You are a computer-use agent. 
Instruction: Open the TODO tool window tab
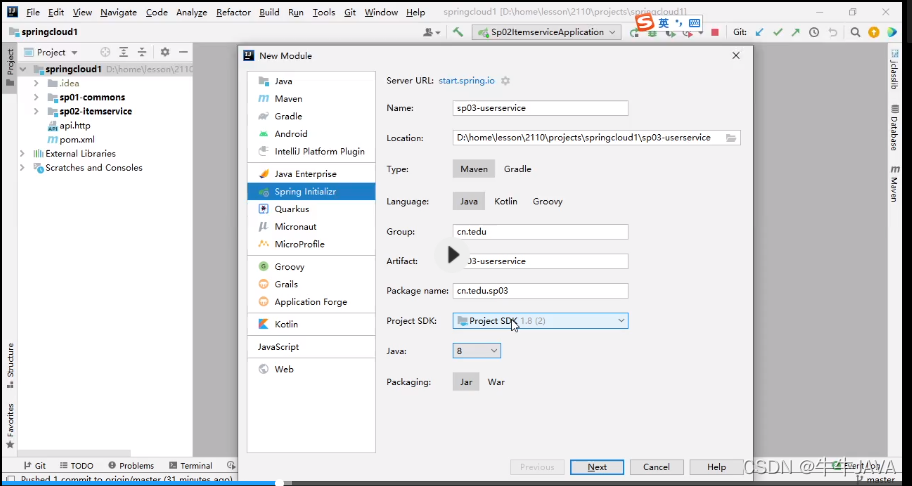76,466
